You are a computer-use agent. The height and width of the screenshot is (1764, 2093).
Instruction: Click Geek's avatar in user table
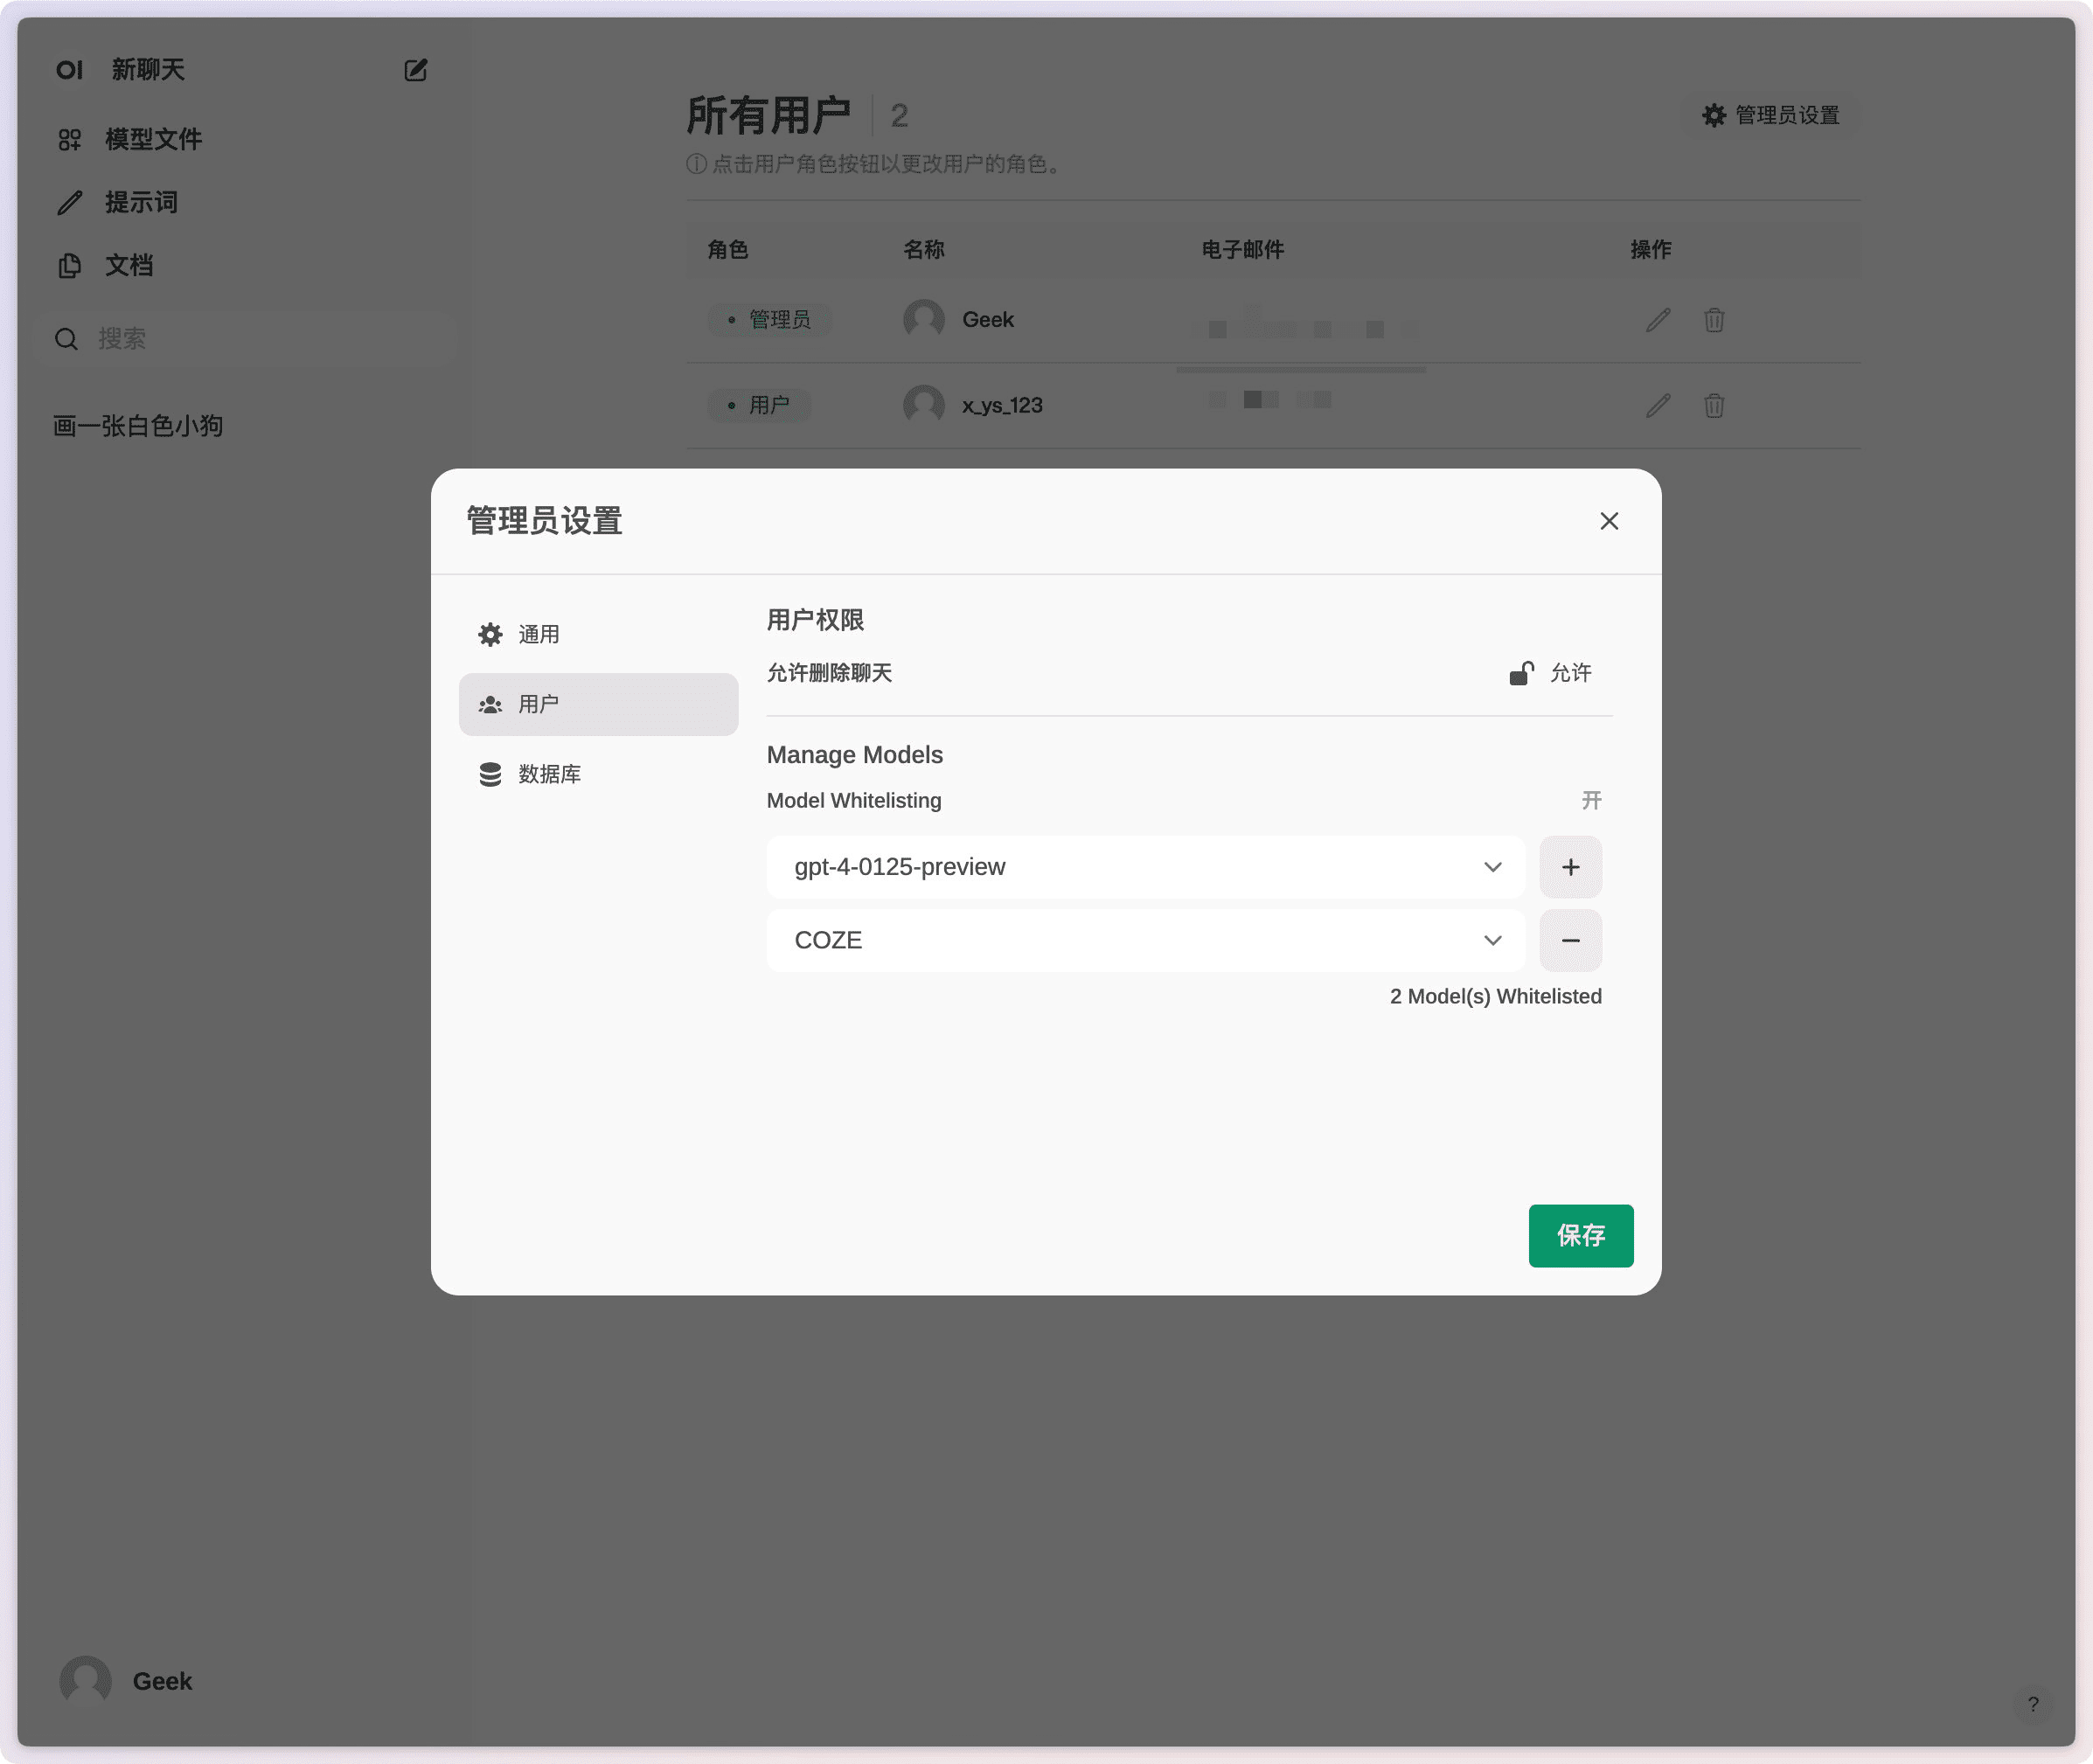coord(923,320)
